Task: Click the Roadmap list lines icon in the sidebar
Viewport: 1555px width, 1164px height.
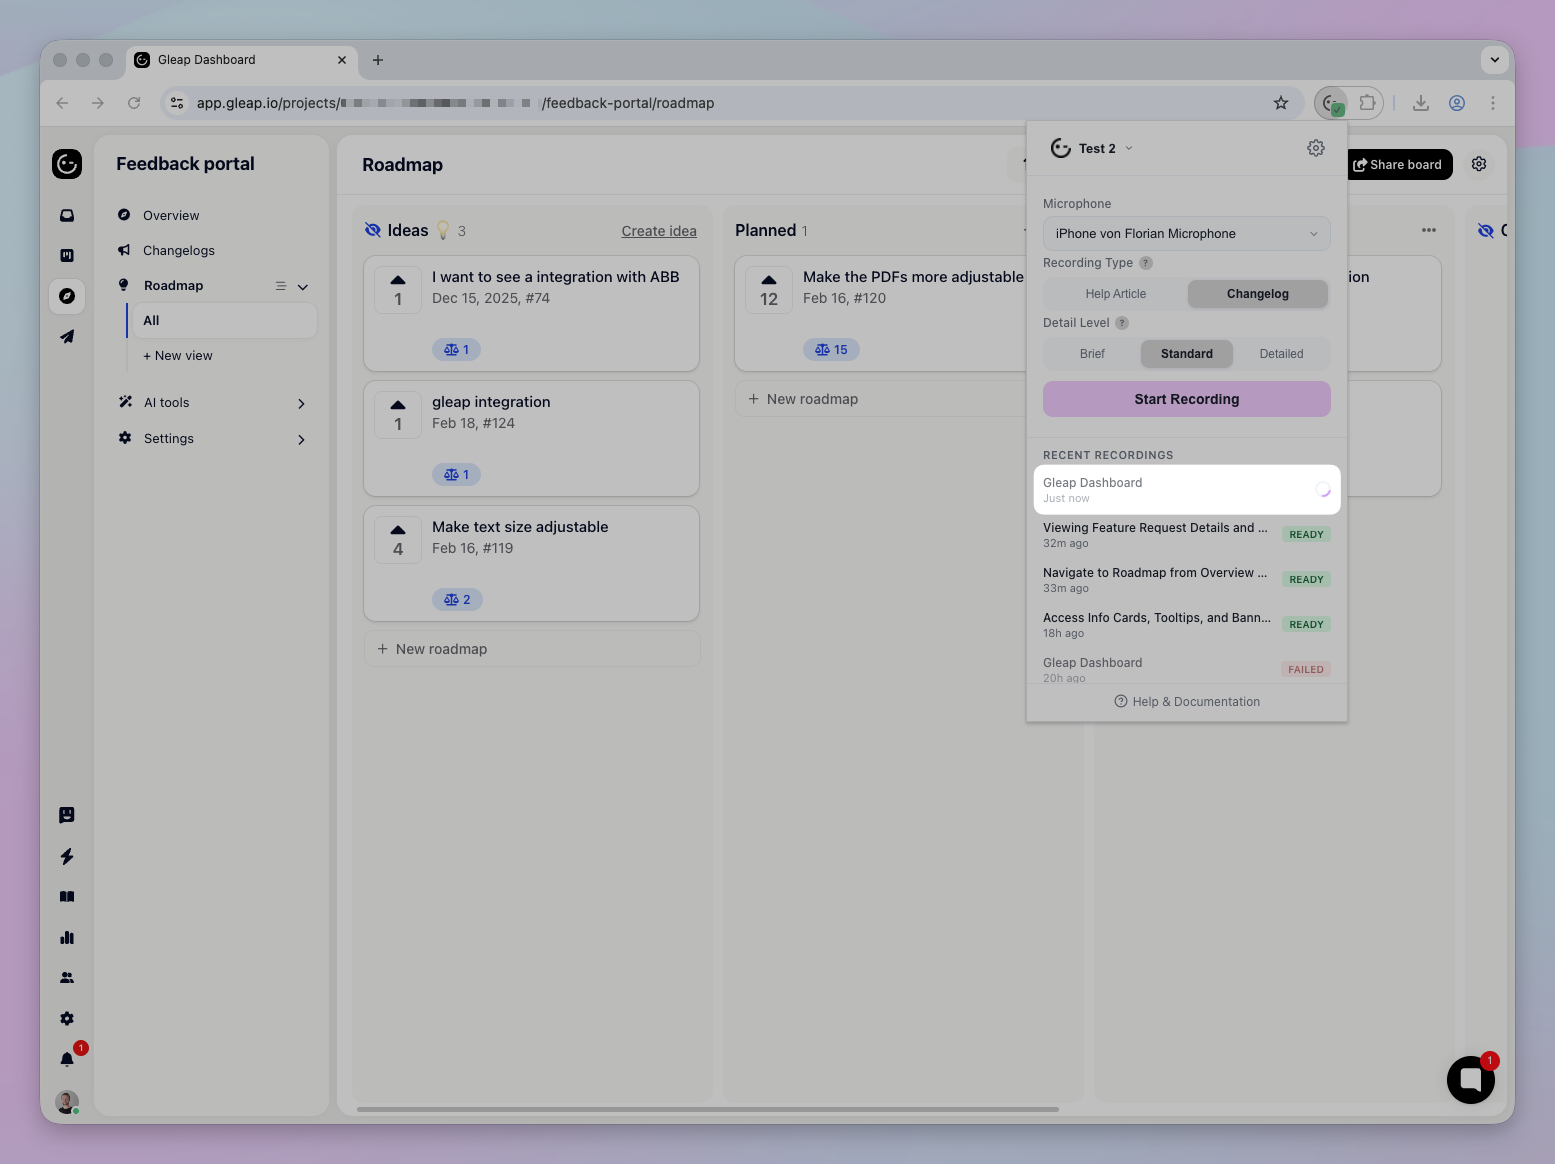Action: coord(281,286)
